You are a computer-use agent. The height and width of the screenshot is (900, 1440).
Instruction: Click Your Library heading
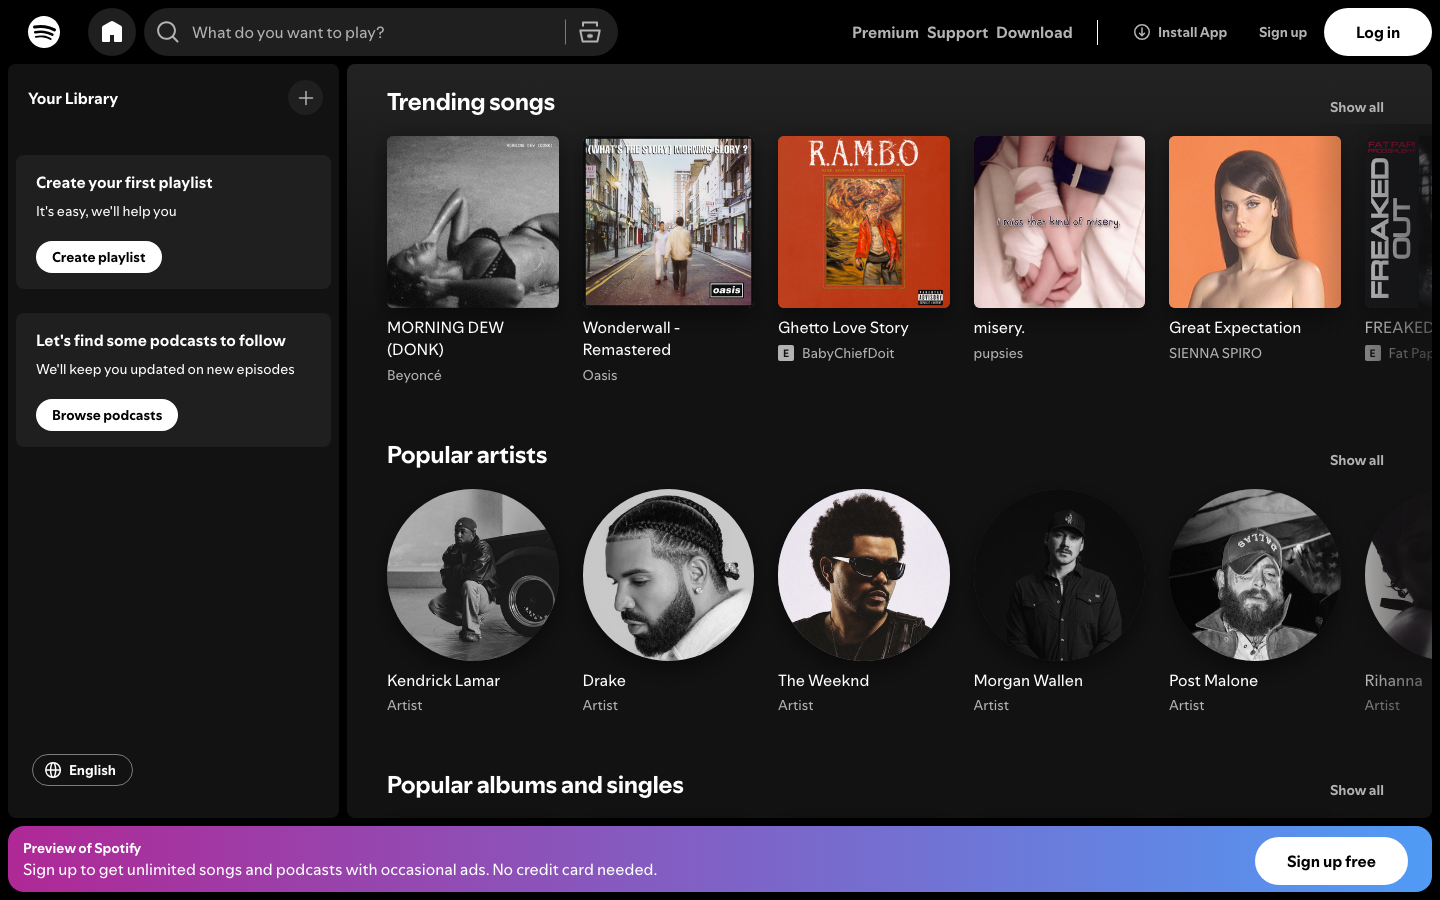point(73,98)
